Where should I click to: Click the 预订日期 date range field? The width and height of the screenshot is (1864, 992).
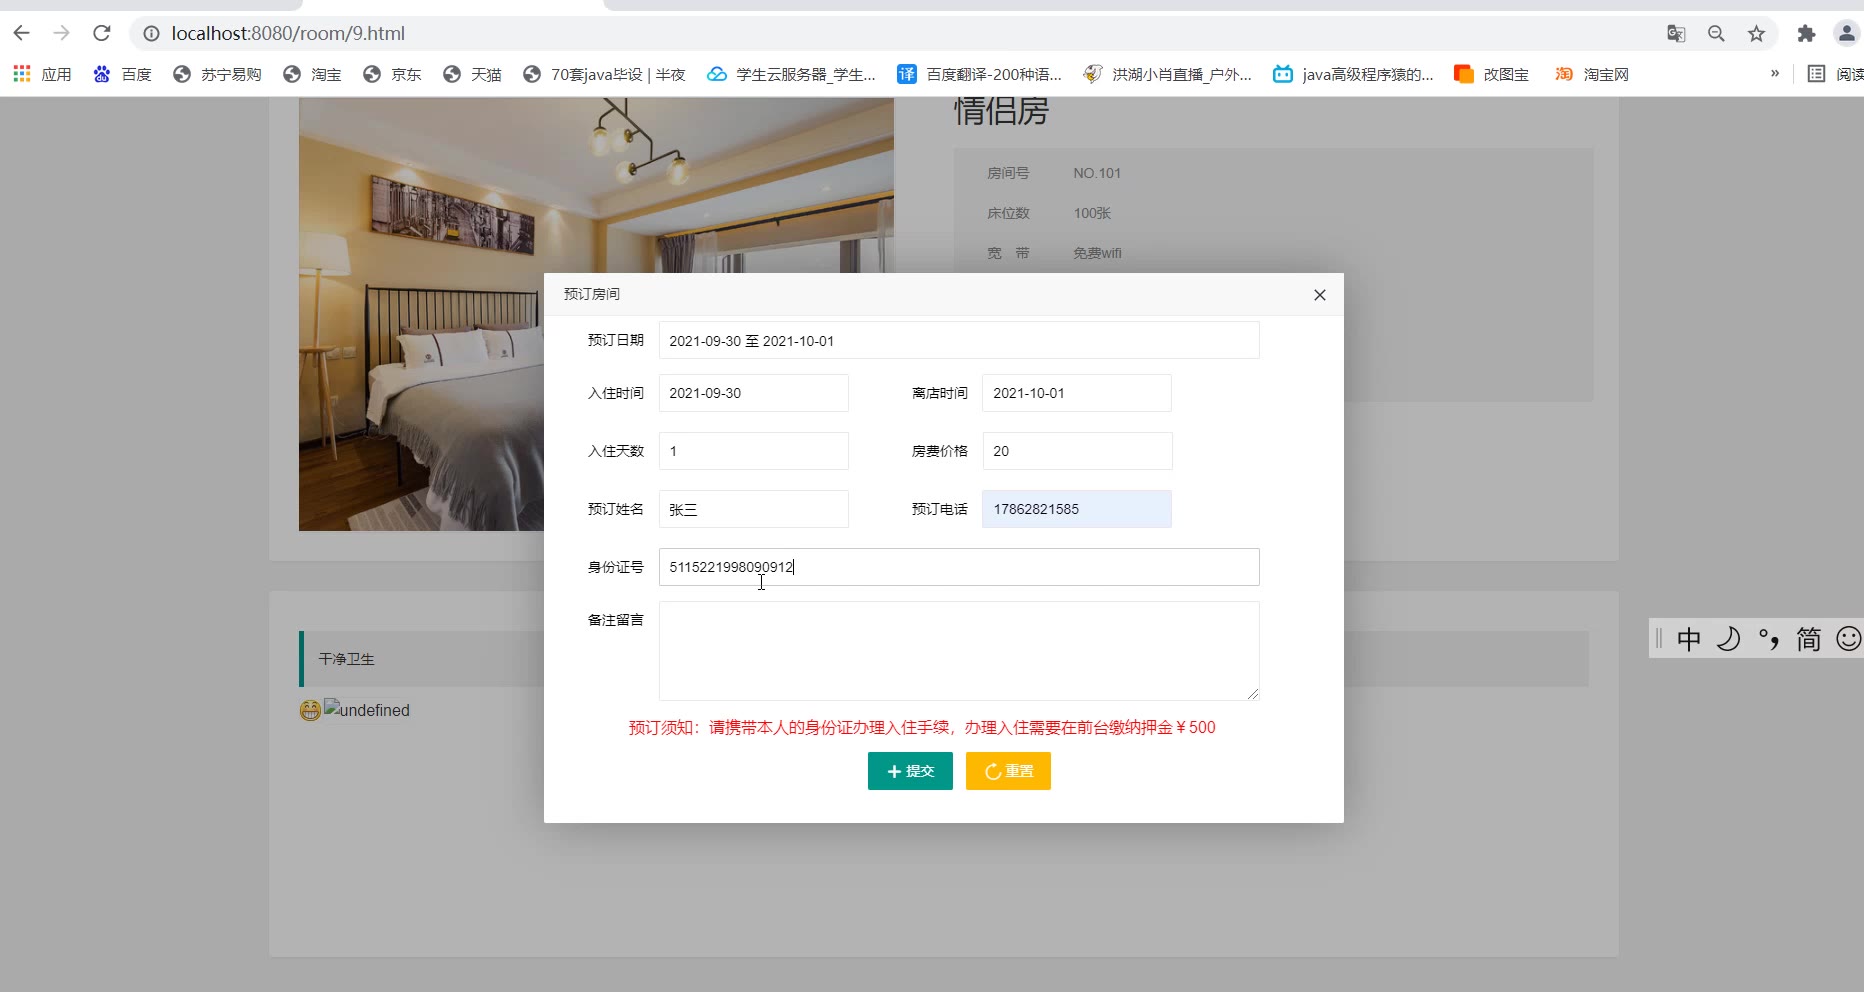pyautogui.click(x=959, y=340)
